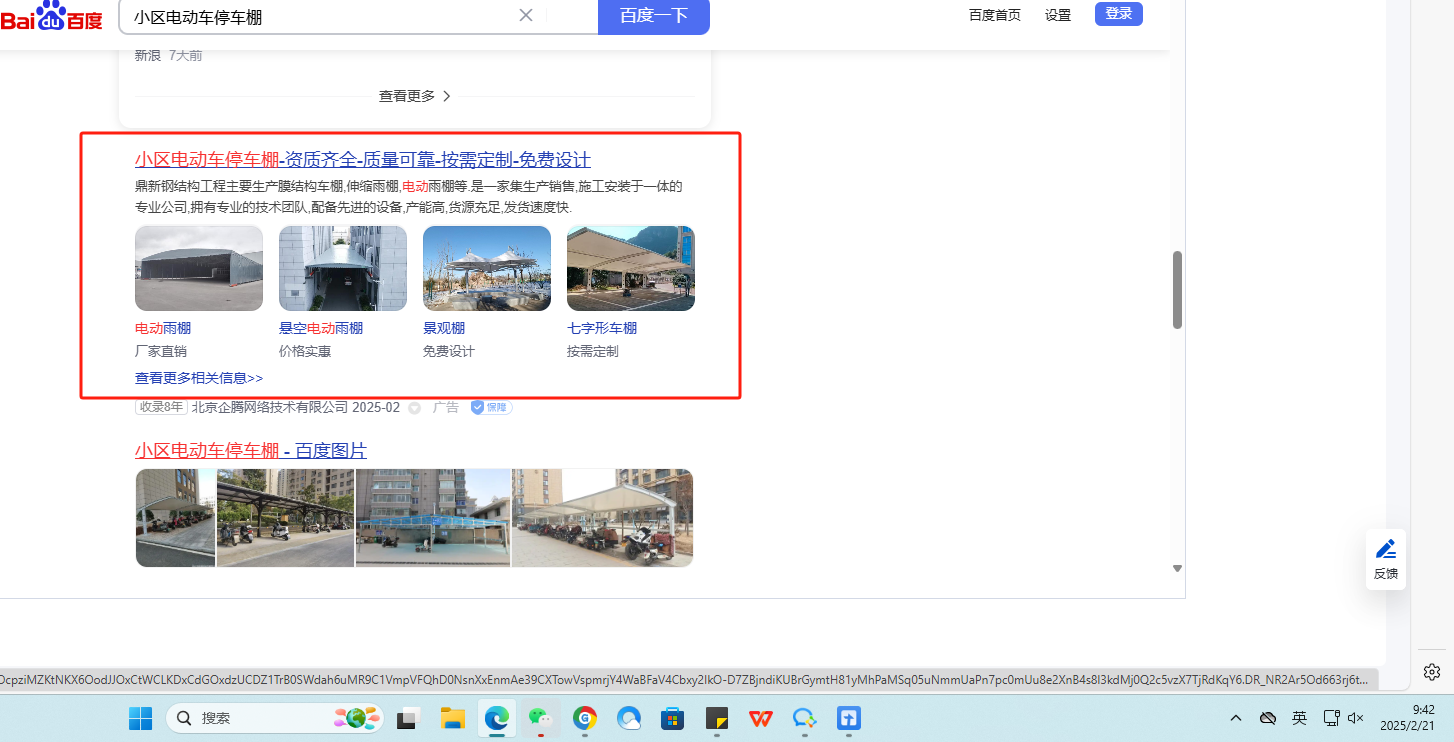The width and height of the screenshot is (1454, 742).
Task: Click the 保障 shield badge
Action: click(x=491, y=408)
